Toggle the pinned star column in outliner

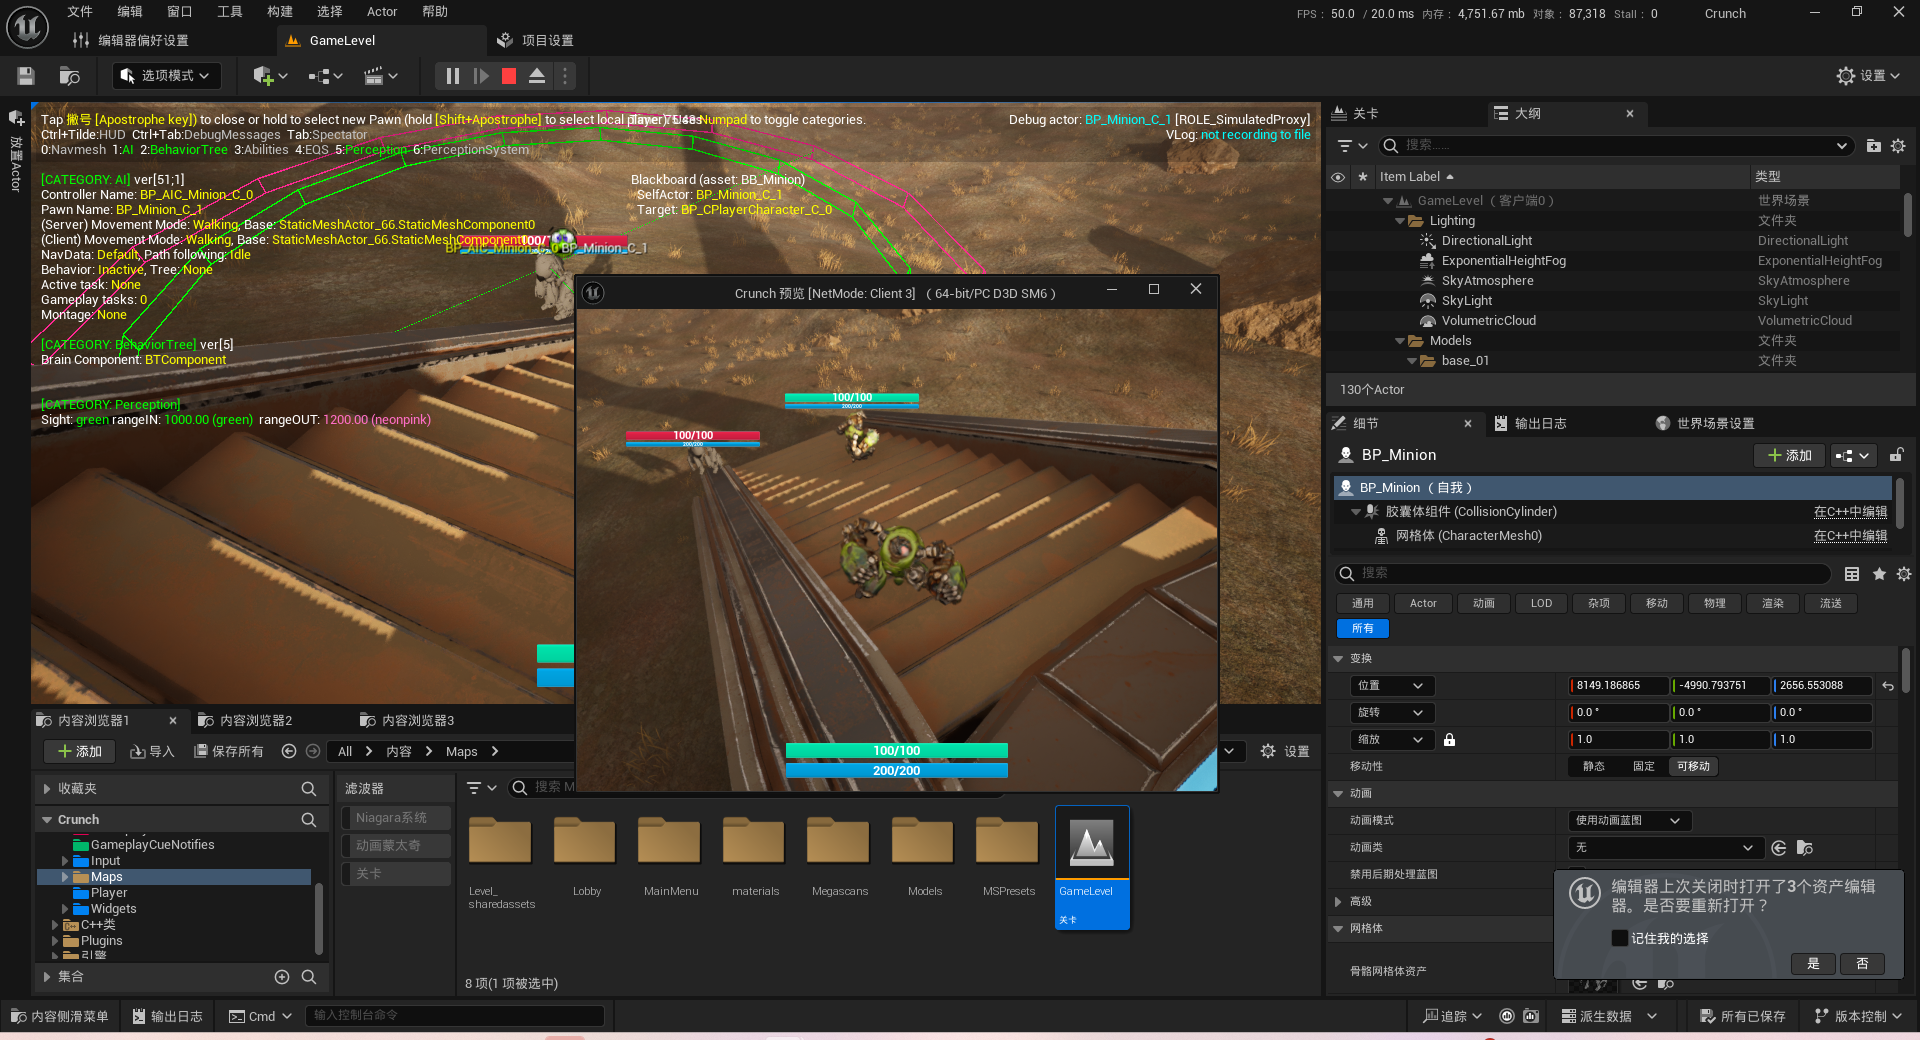point(1362,177)
